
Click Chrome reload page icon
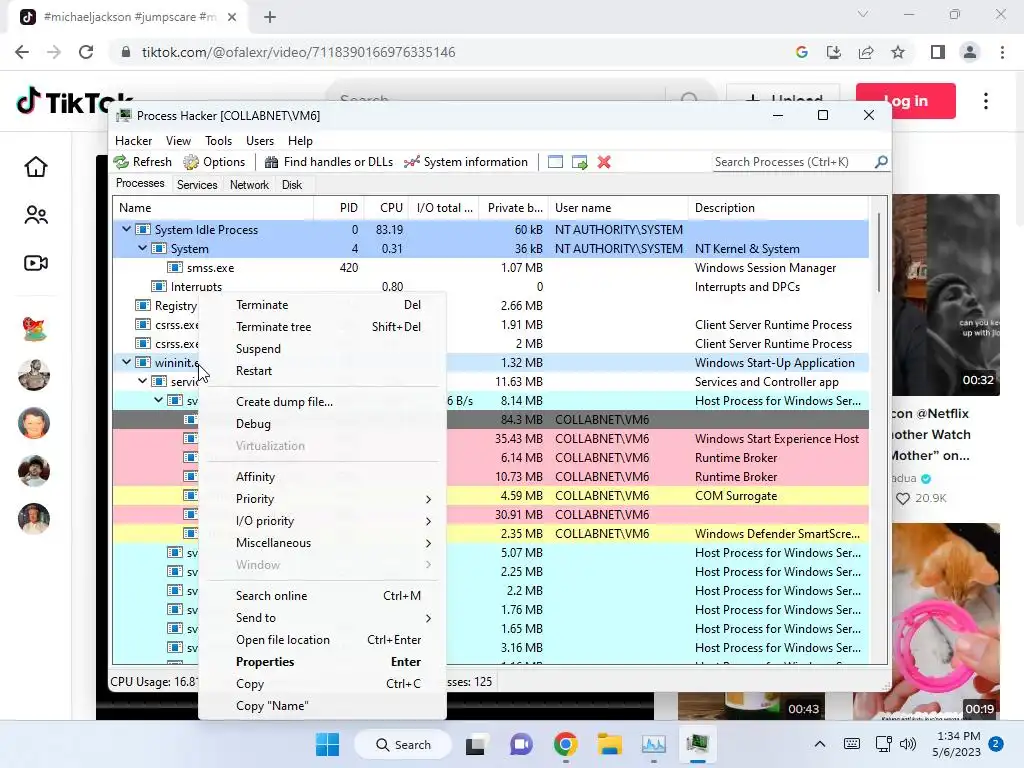click(86, 52)
